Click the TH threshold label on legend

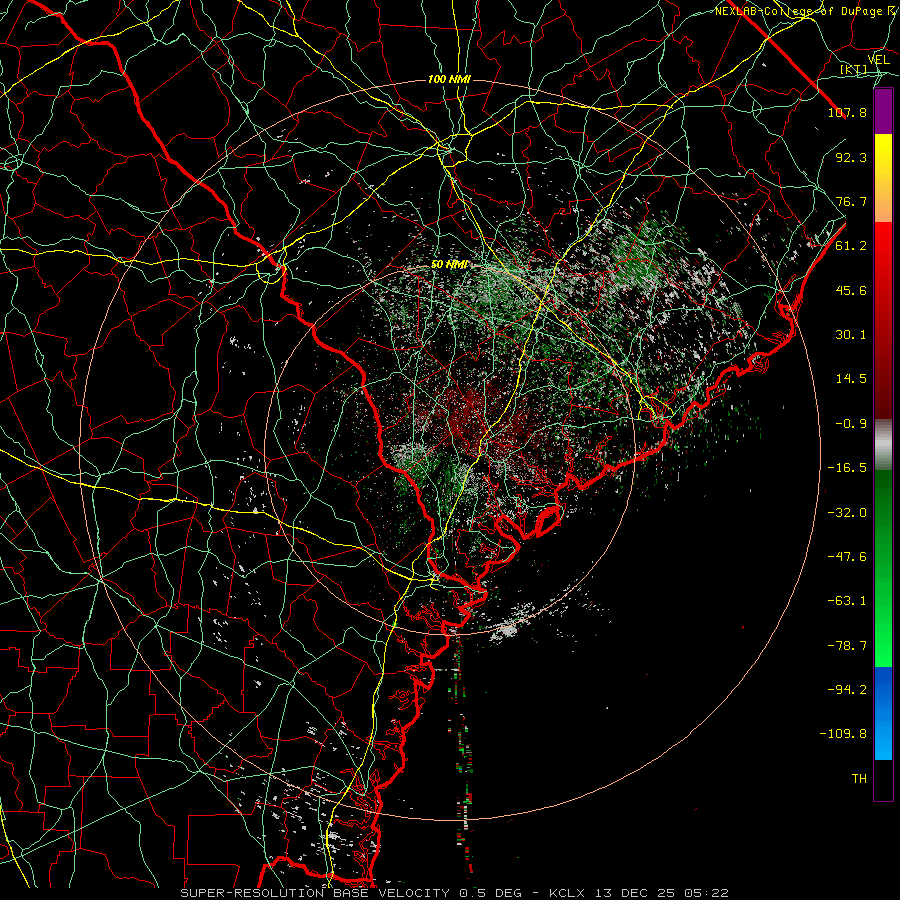859,779
